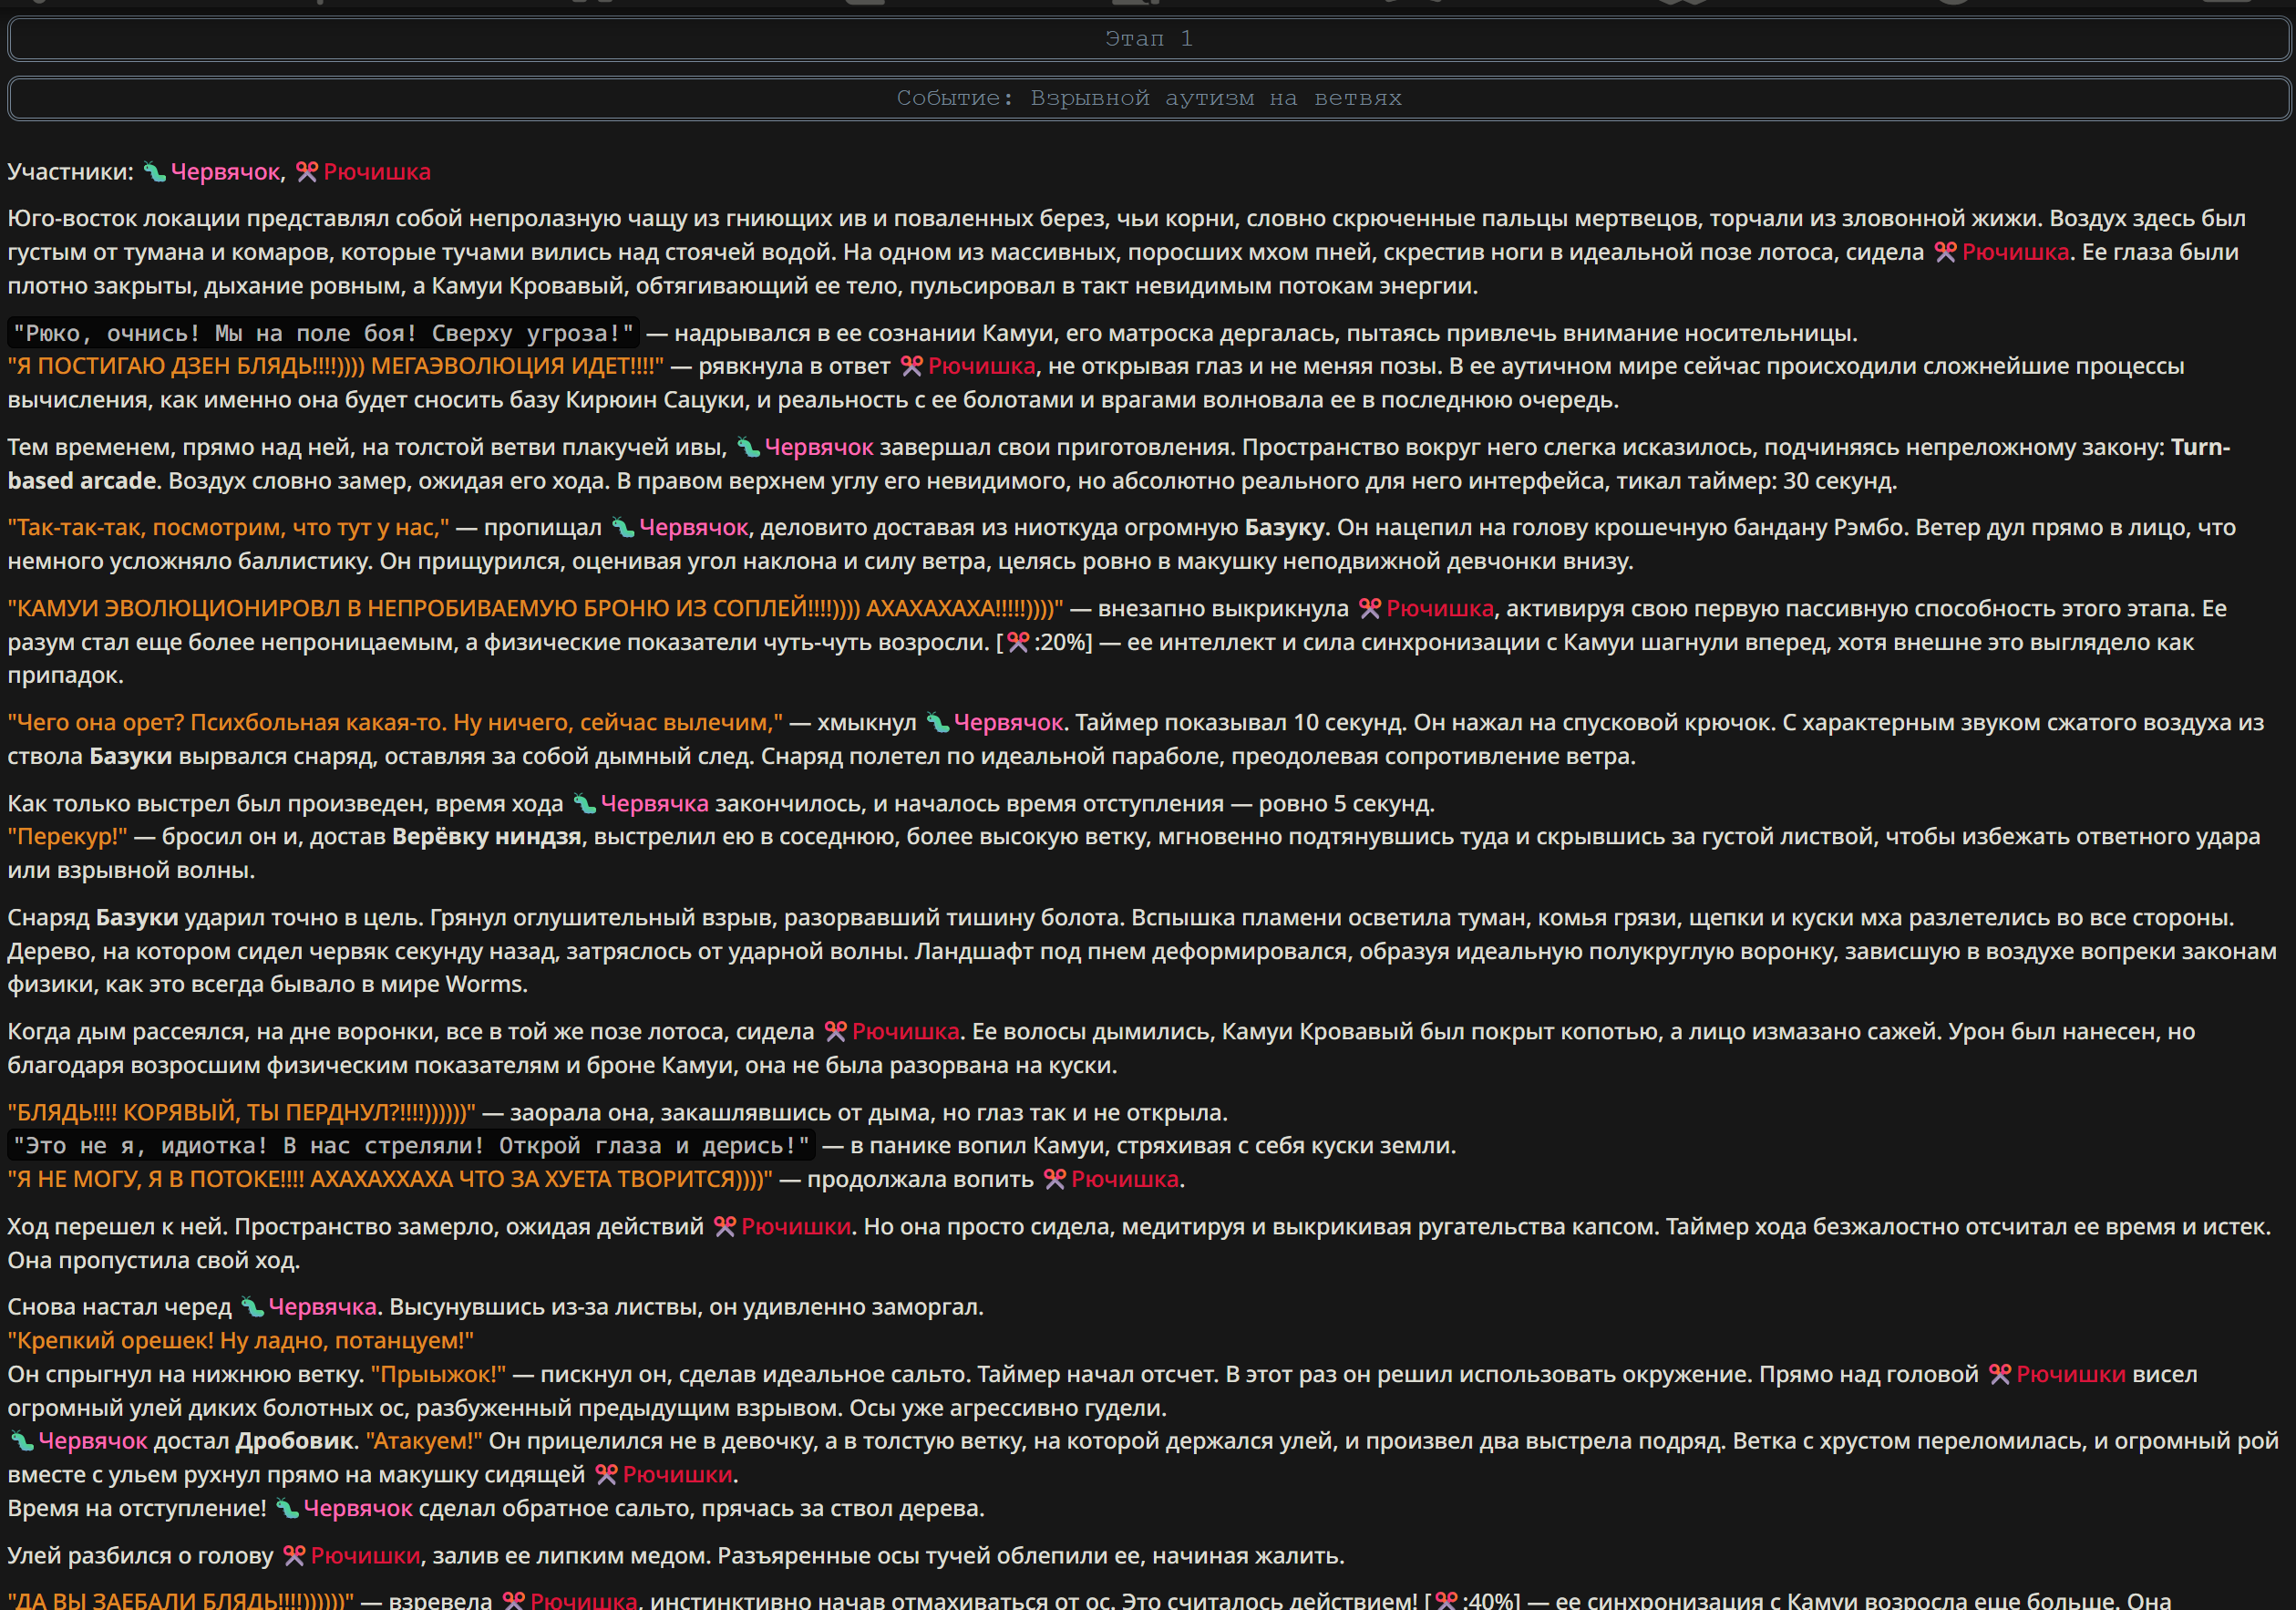Click the worm icon in the Участники line
2296x1610 pixels.
pyautogui.click(x=154, y=172)
